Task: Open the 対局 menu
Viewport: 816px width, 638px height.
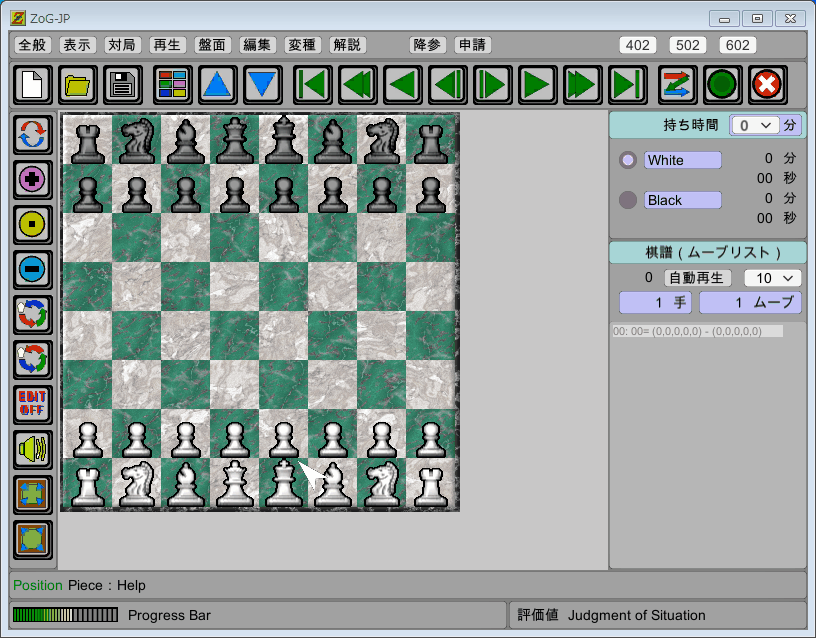Action: (x=122, y=45)
